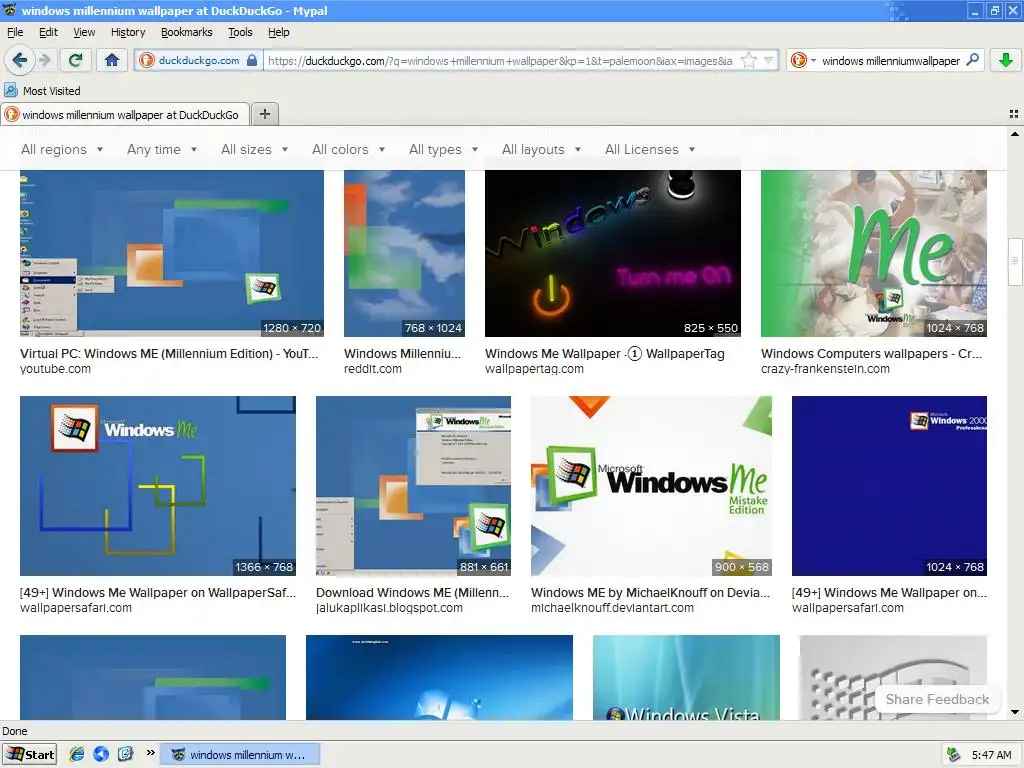Click in the URL address field
The image size is (1024, 768).
(x=500, y=61)
